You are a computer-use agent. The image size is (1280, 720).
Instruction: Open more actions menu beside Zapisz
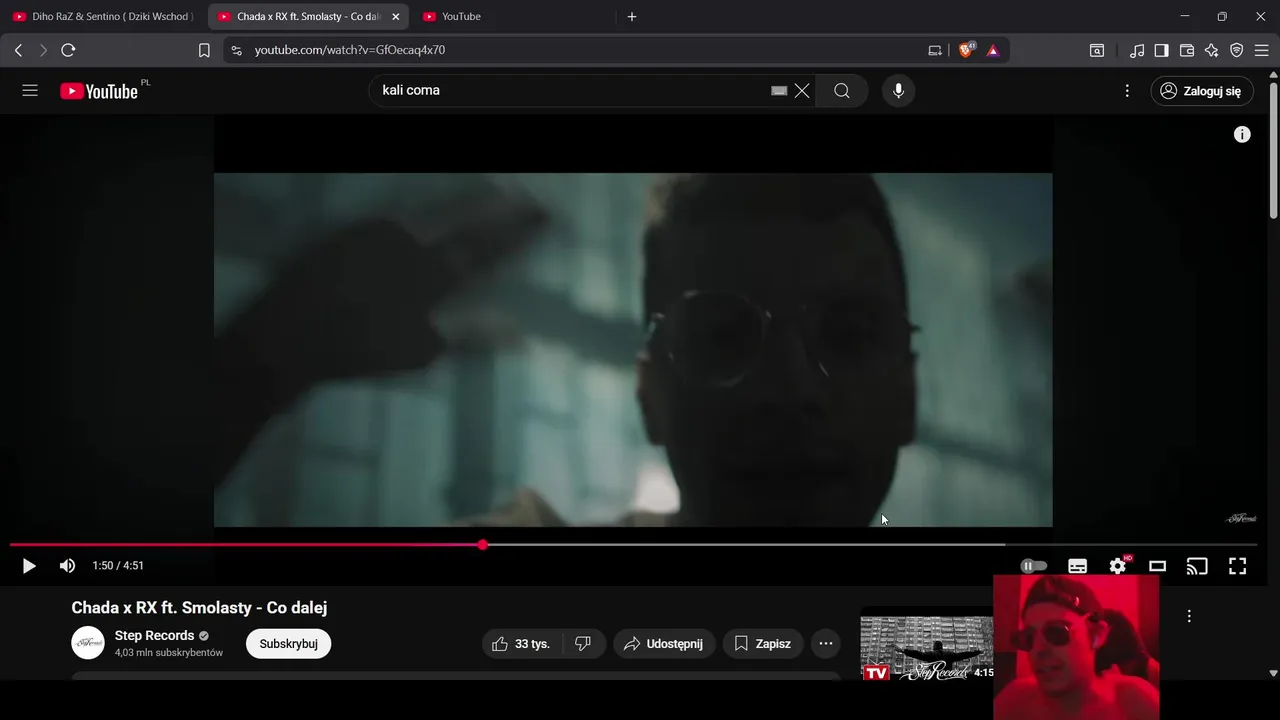point(825,644)
